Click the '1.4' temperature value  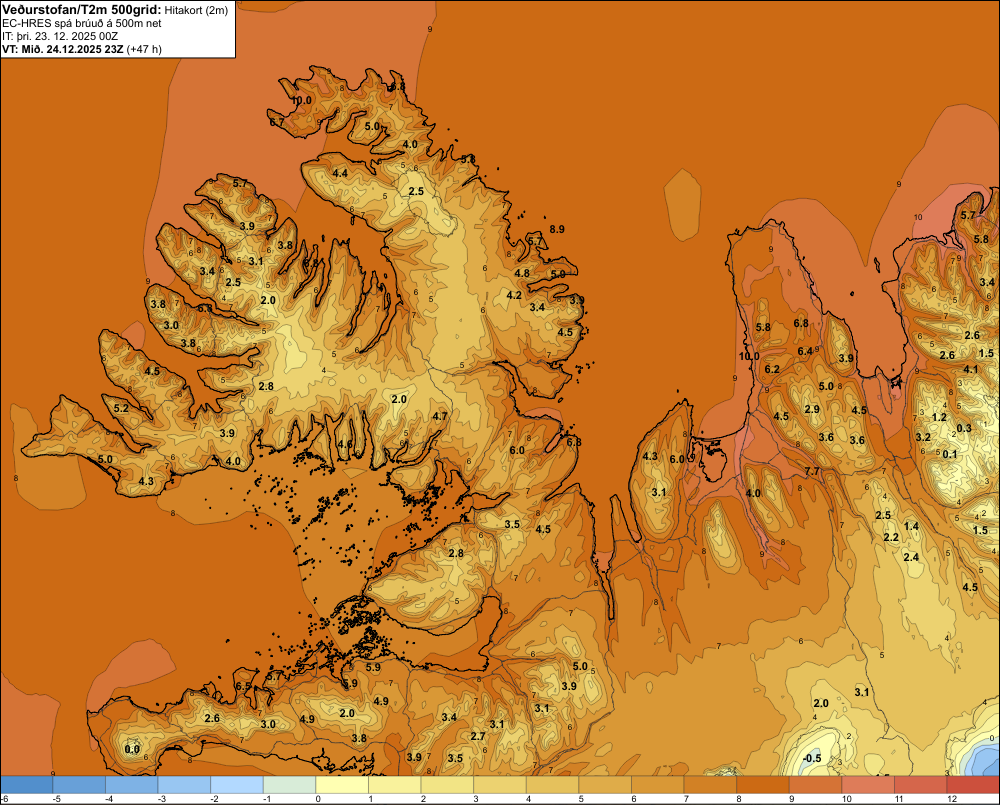pyautogui.click(x=911, y=526)
